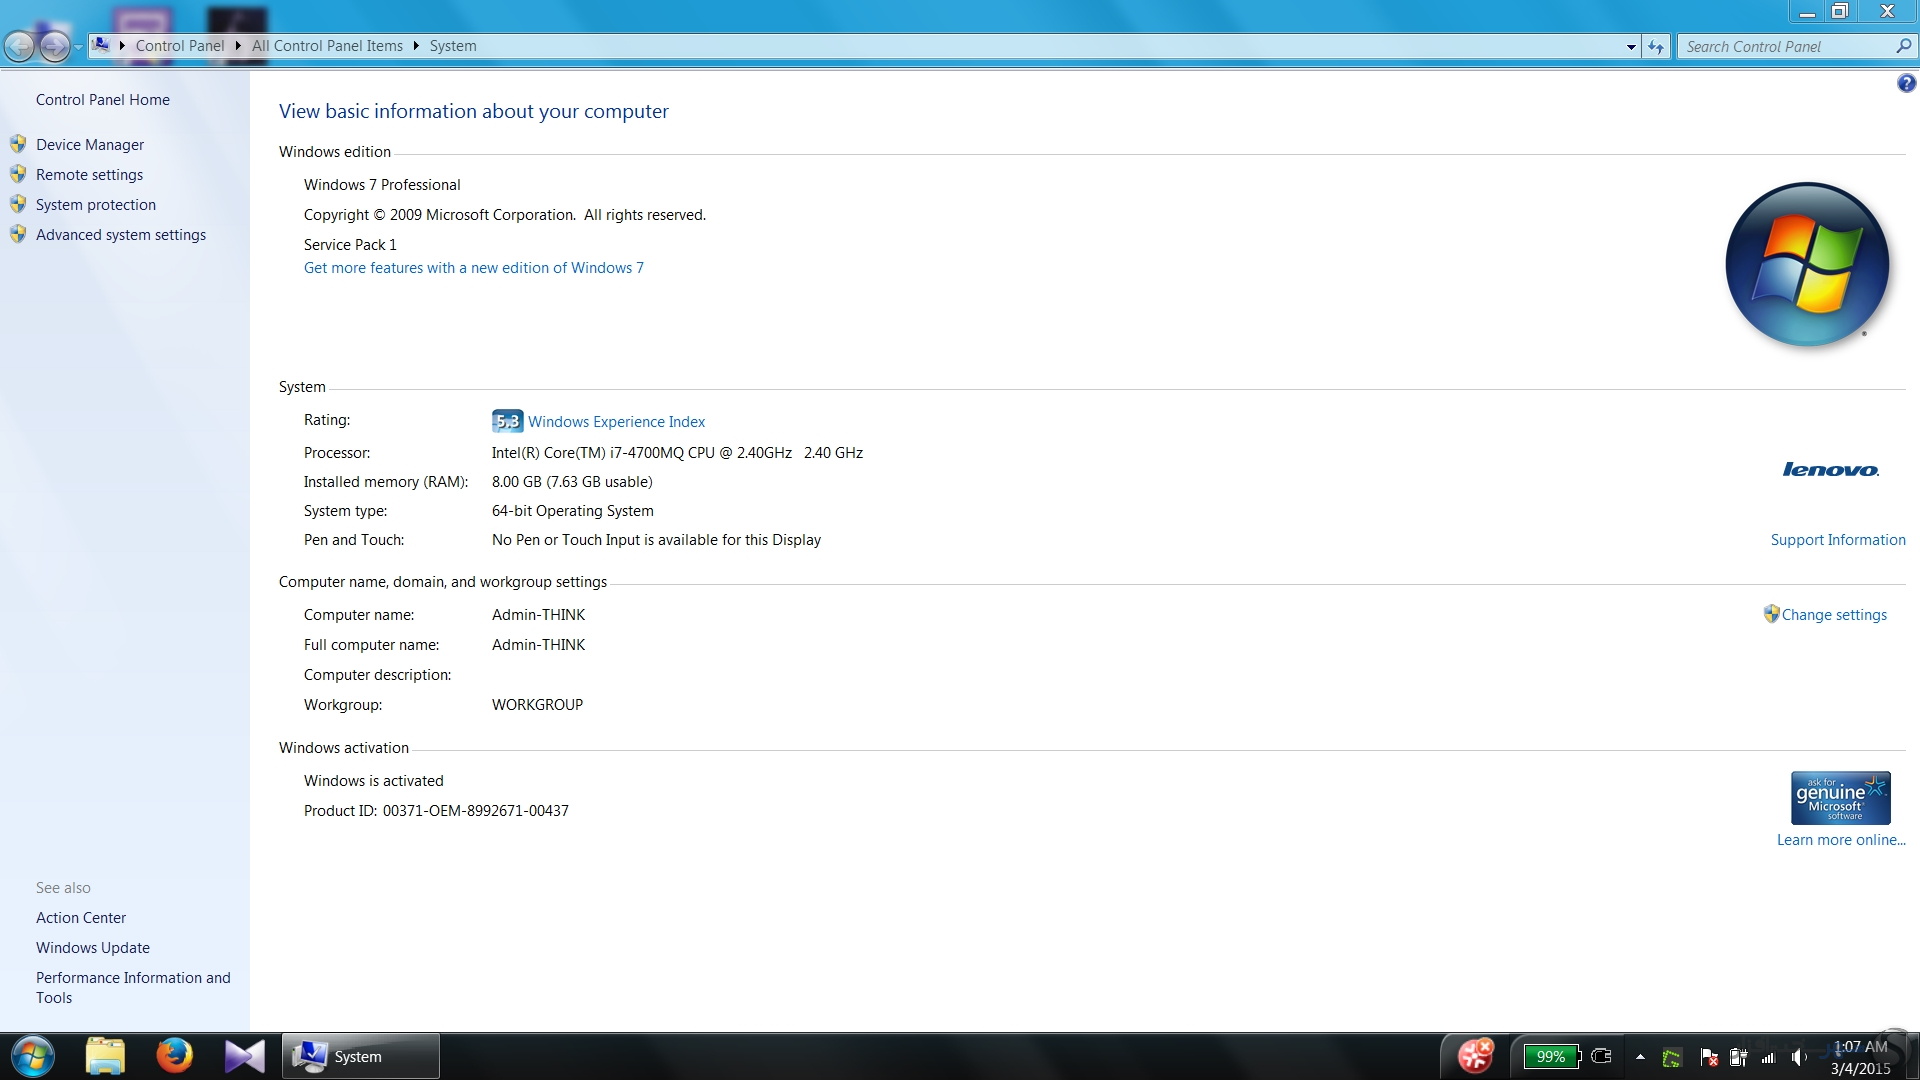
Task: Open recent pages dropdown next to Forward
Action: pos(78,47)
